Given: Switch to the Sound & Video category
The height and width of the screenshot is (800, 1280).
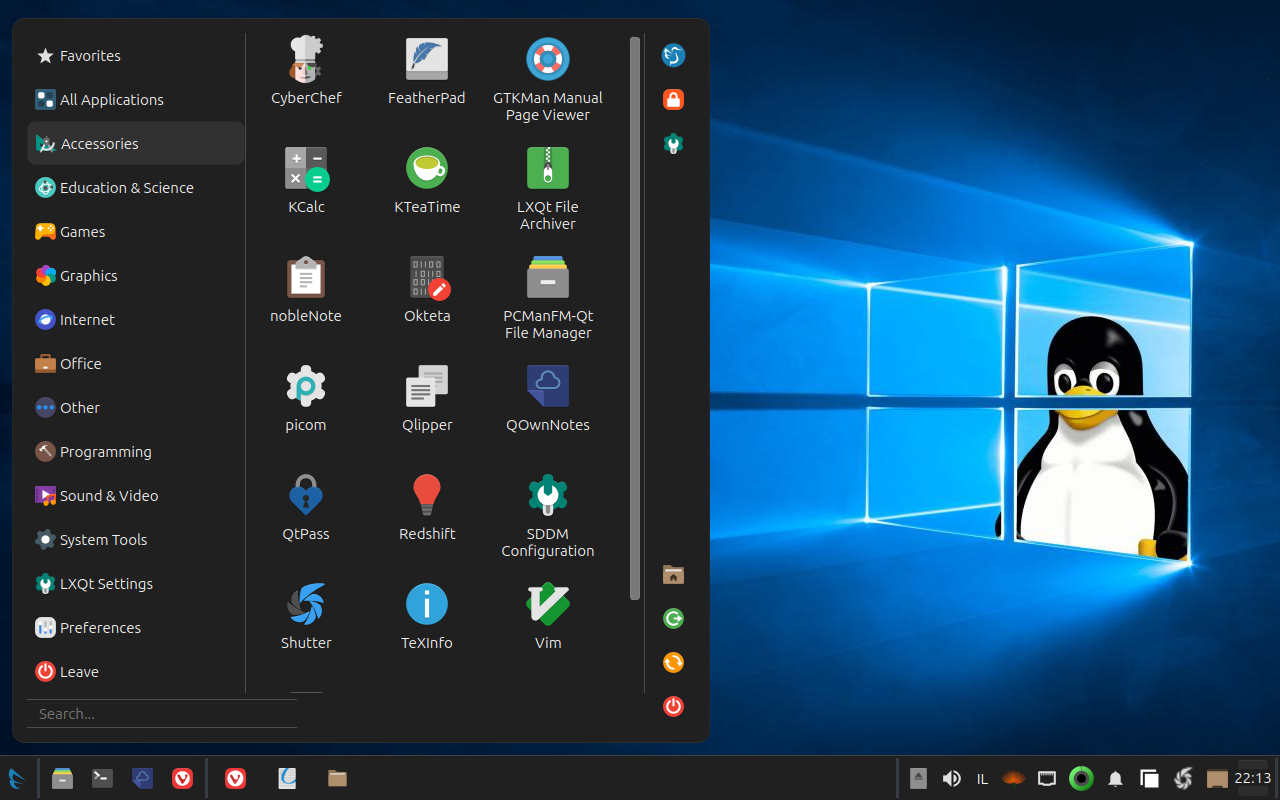Looking at the screenshot, I should 108,495.
